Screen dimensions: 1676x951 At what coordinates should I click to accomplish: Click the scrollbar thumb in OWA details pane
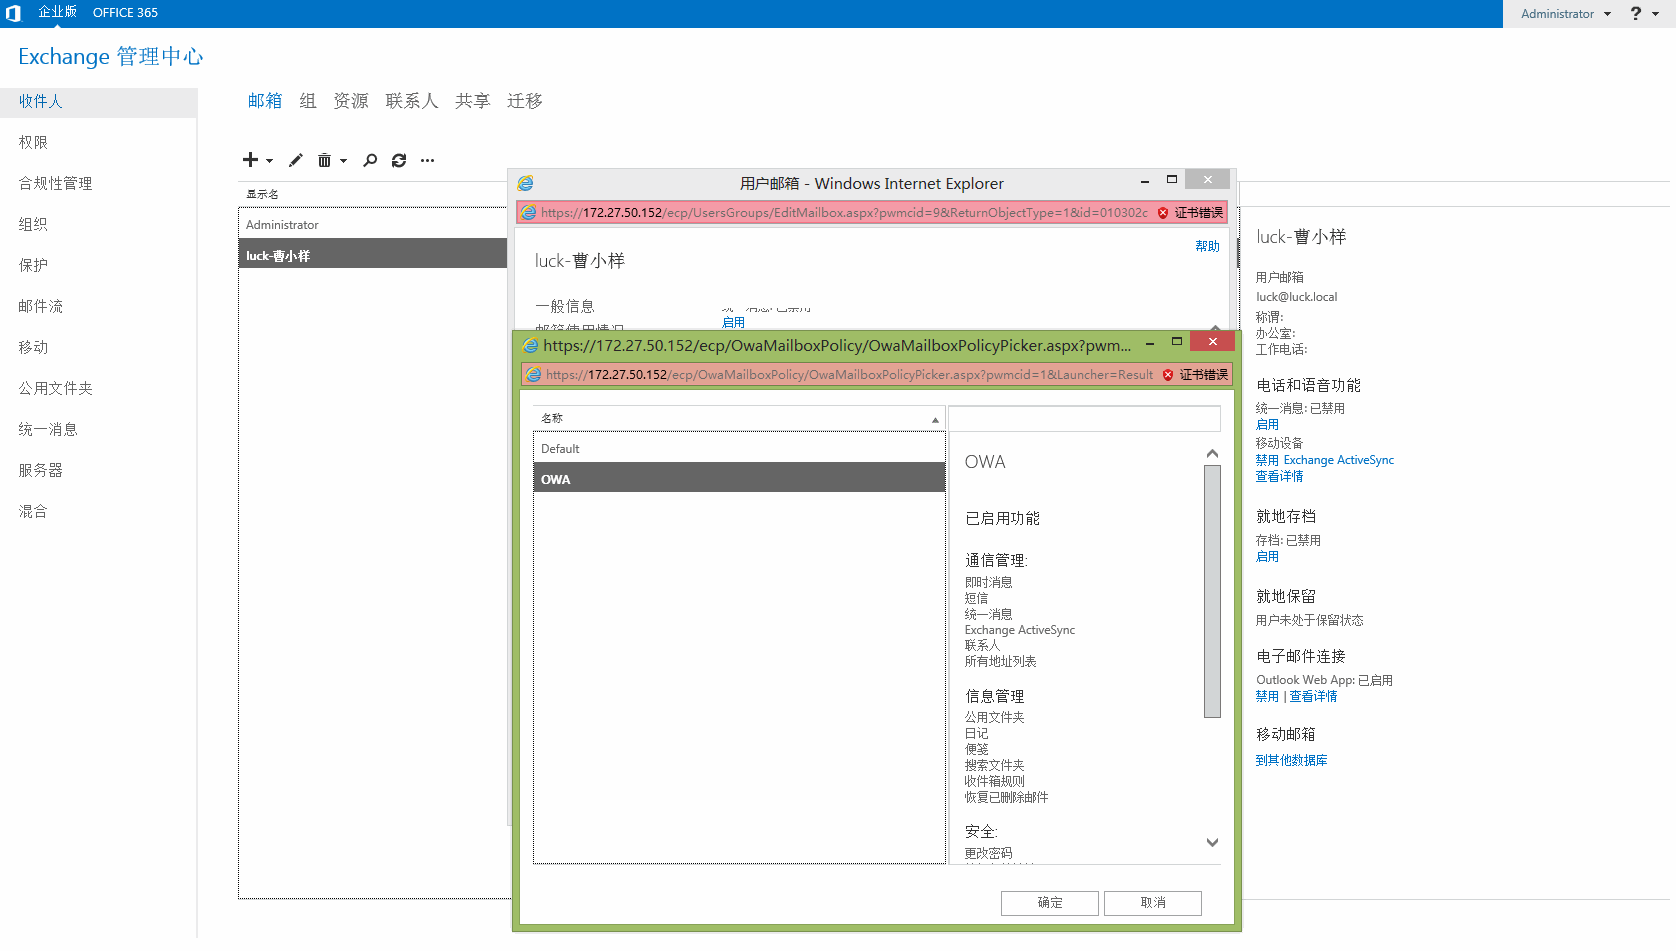pyautogui.click(x=1213, y=591)
